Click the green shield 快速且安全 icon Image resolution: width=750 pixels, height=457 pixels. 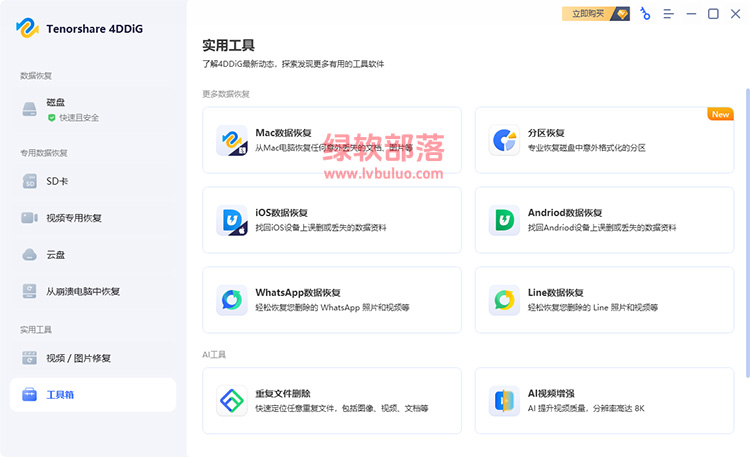click(52, 118)
